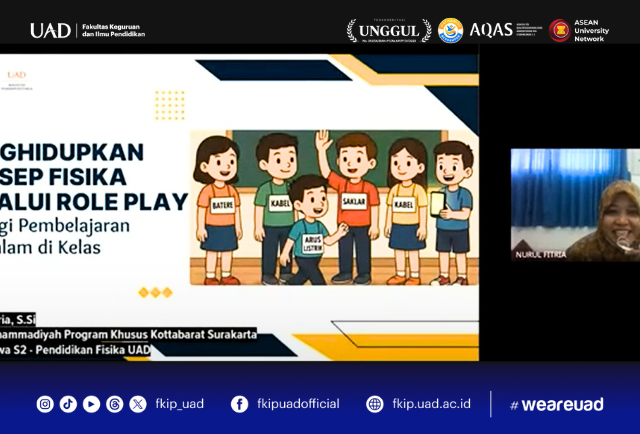Click the ASEAN University Network emblem
This screenshot has height=434, width=640.
pos(560,31)
